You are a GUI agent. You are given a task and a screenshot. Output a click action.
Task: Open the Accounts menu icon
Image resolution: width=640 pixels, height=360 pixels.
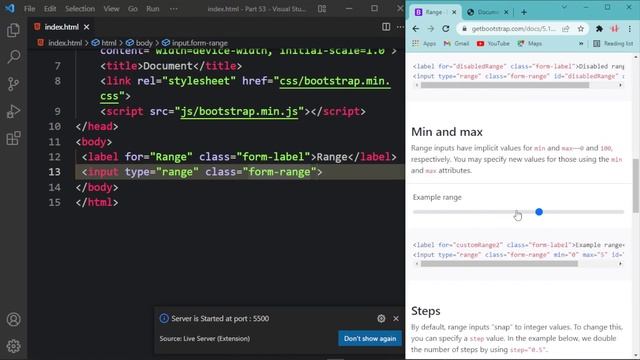[x=13, y=319]
